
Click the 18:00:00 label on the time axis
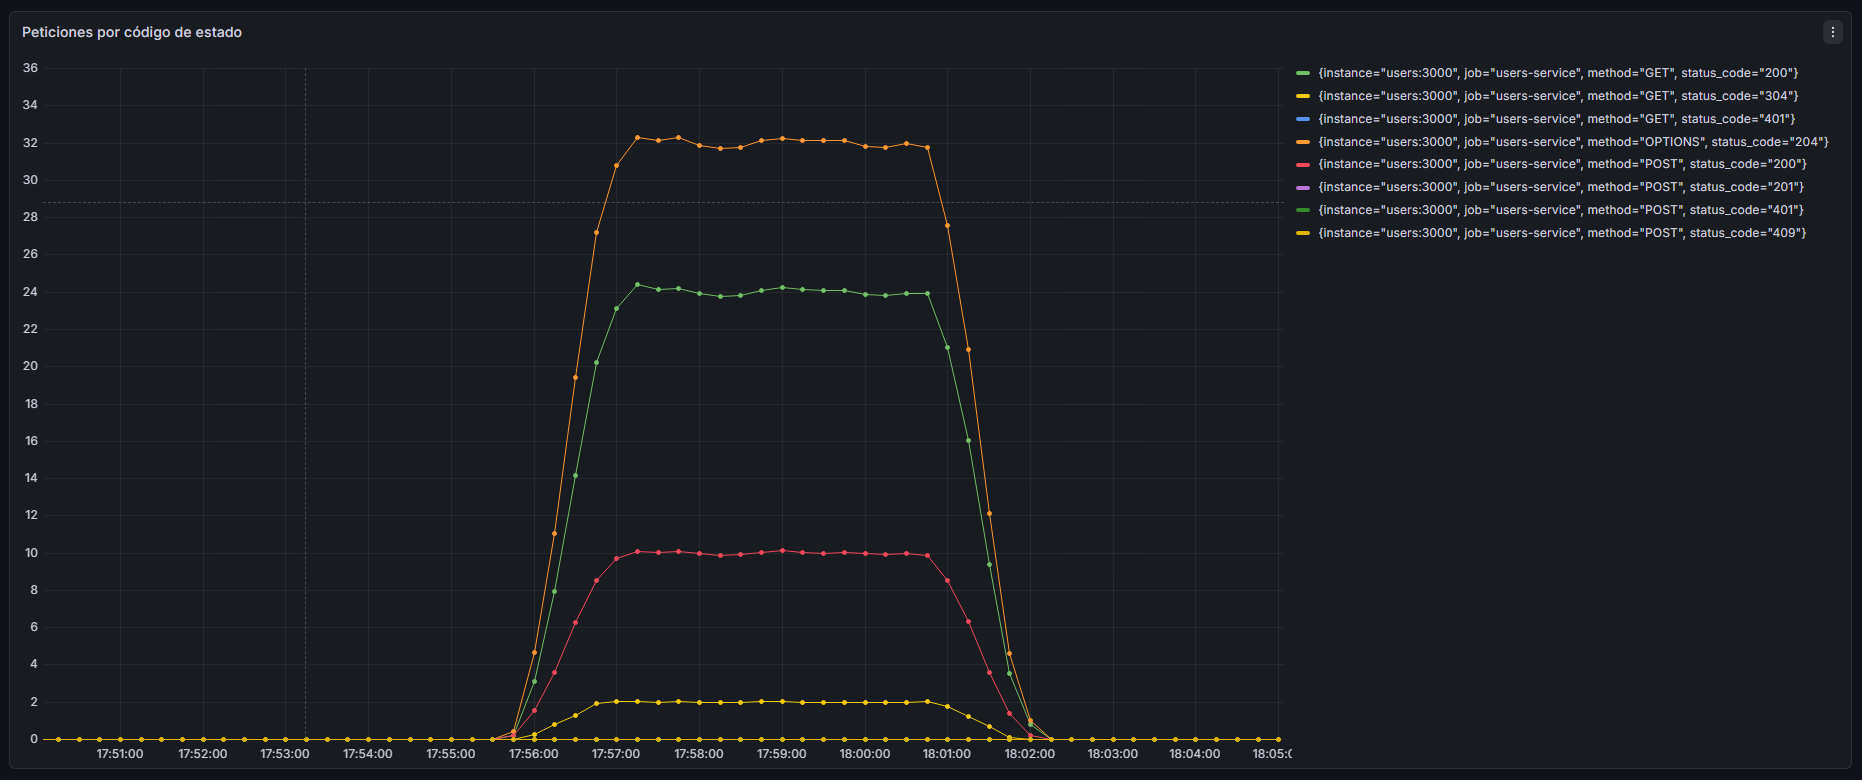coord(865,754)
